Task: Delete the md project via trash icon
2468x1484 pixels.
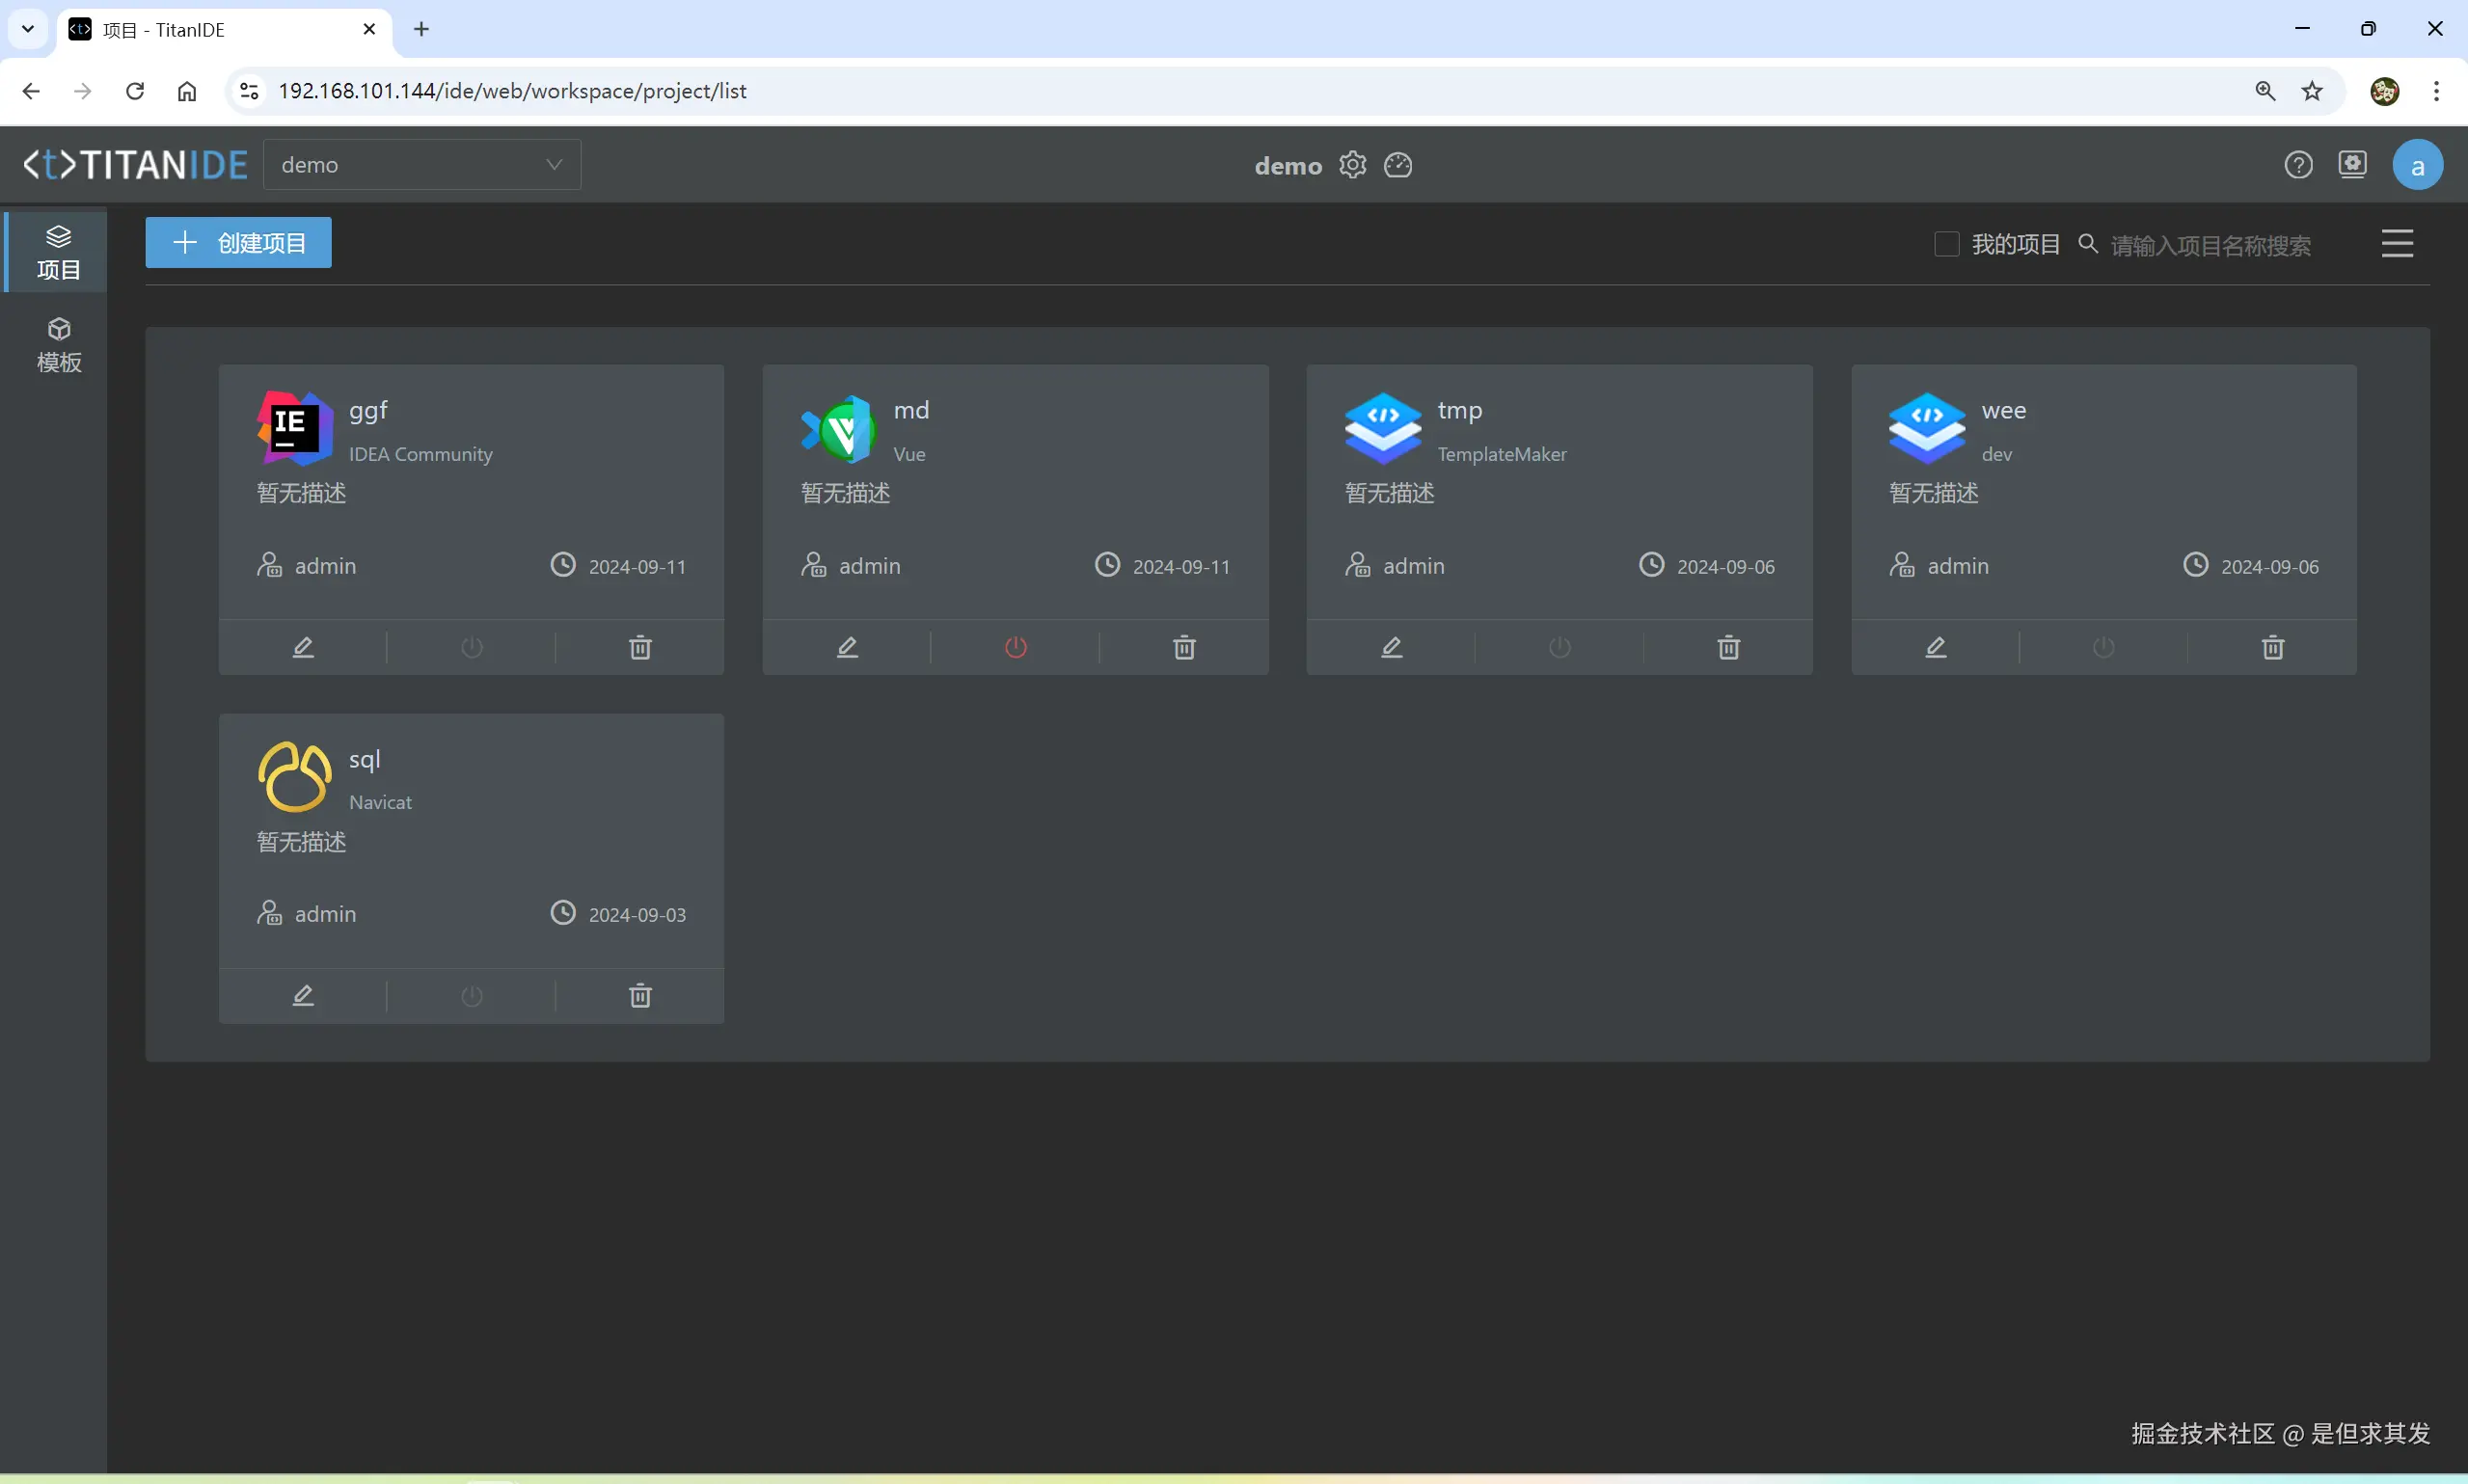Action: [1184, 648]
